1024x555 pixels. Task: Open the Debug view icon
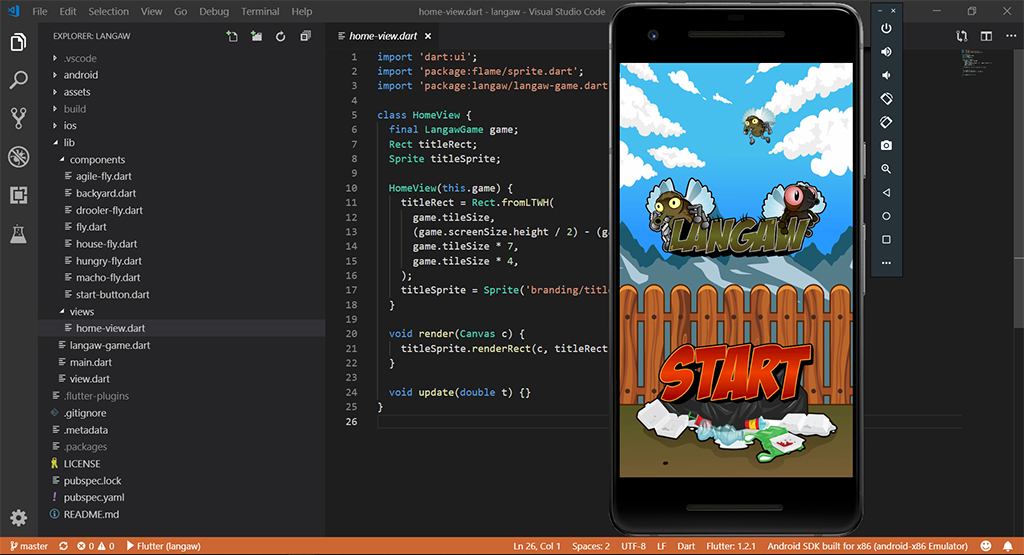(x=18, y=157)
